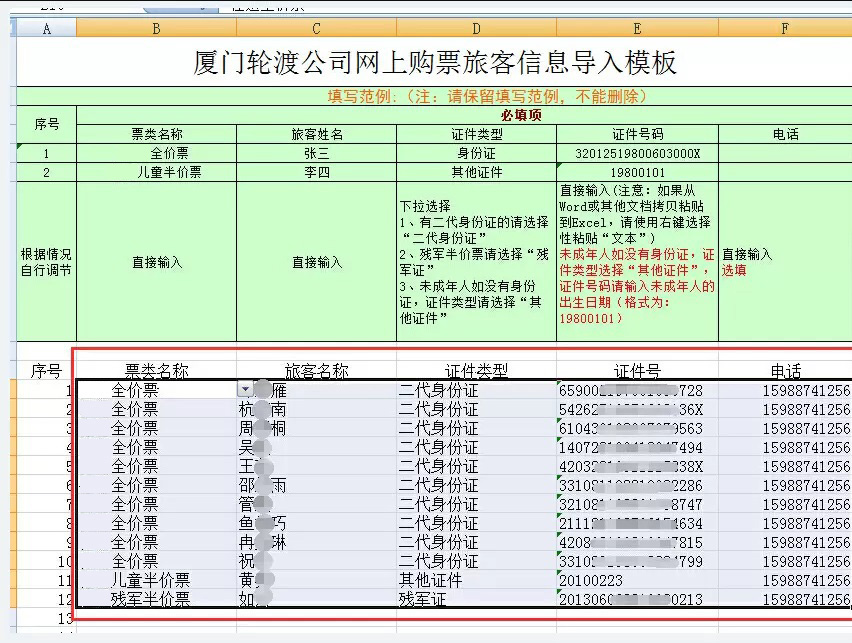This screenshot has height=643, width=852.
Task: Click the 序号 header above the passenger list
Action: click(x=46, y=371)
